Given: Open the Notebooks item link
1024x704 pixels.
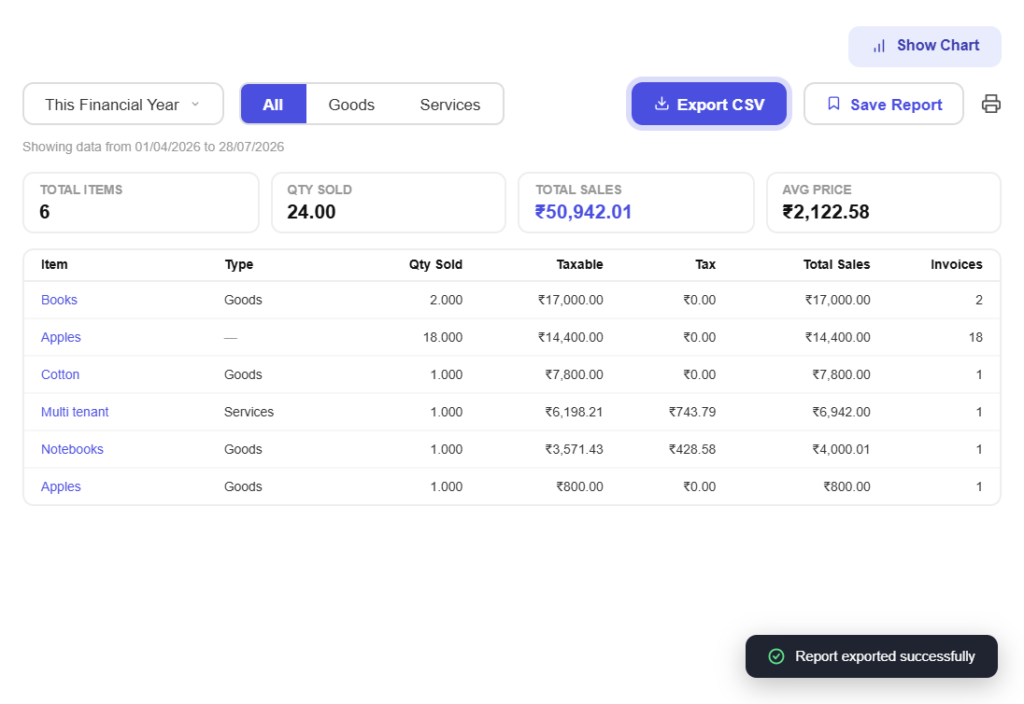Looking at the screenshot, I should pyautogui.click(x=72, y=449).
